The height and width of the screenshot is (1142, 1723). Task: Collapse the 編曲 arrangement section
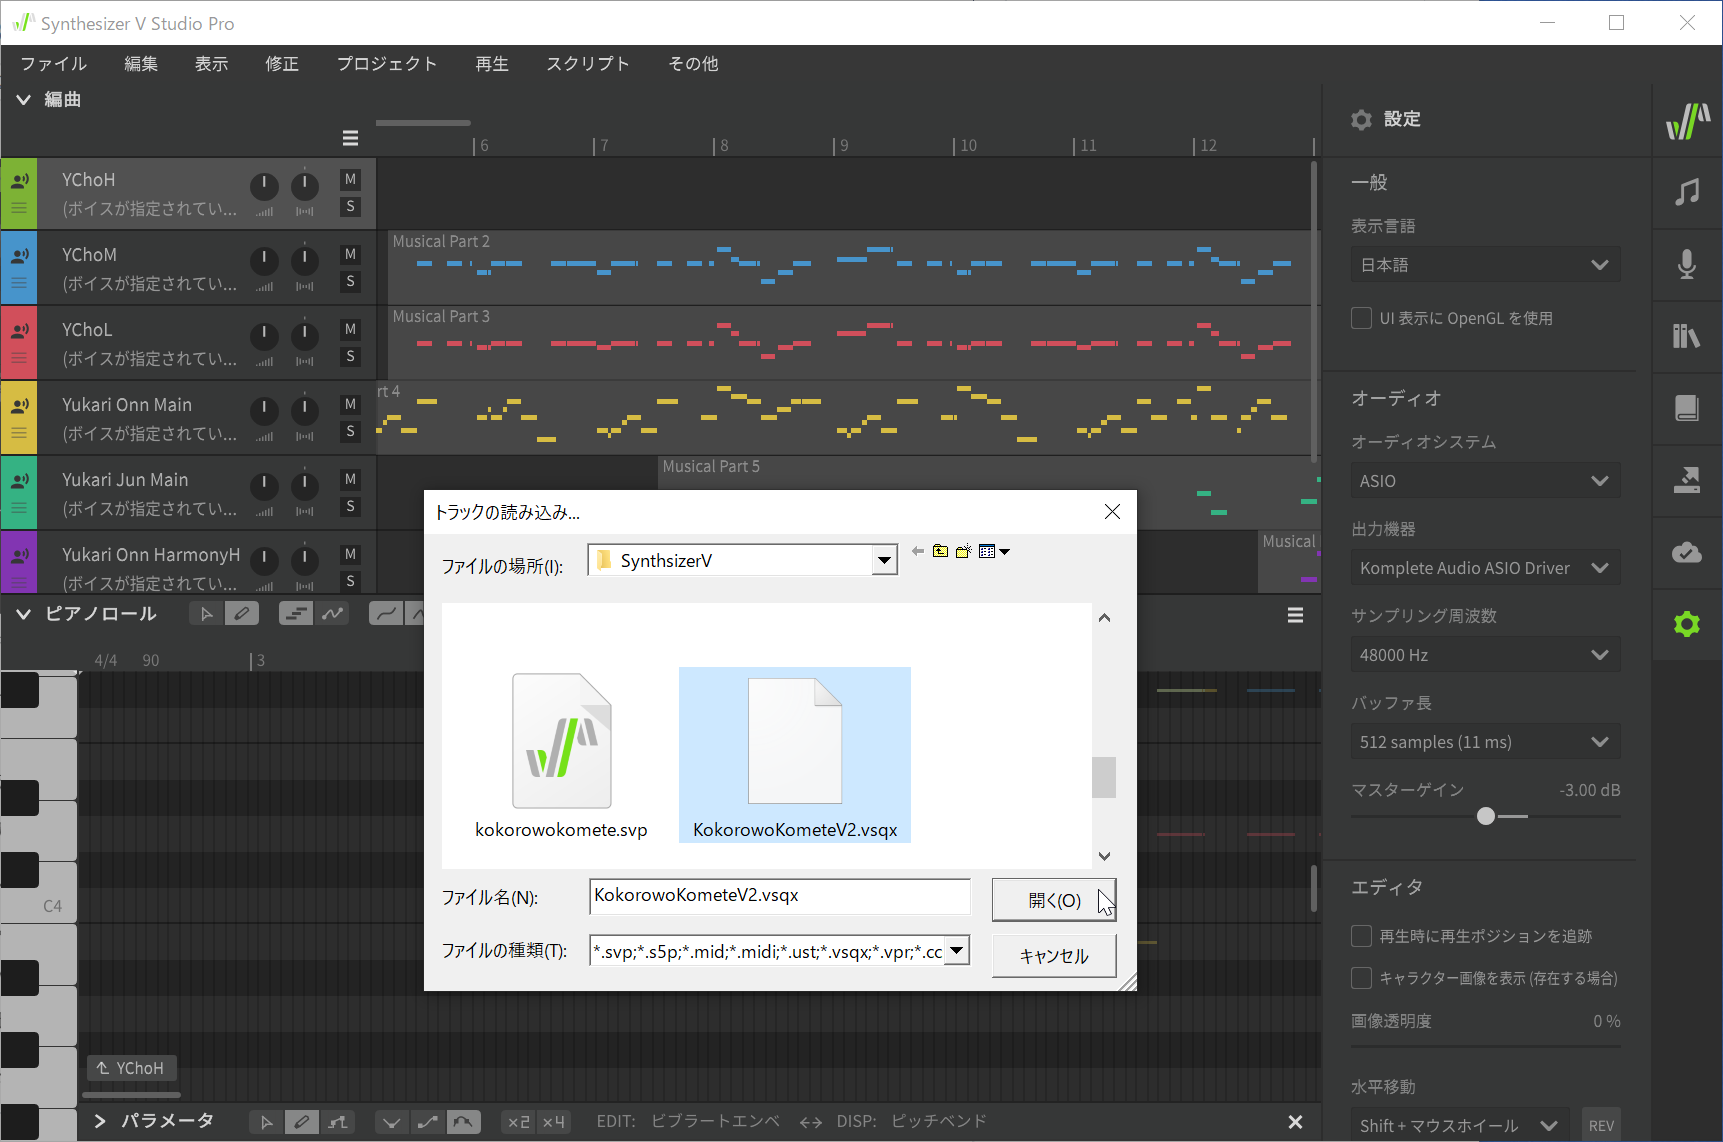tap(23, 99)
